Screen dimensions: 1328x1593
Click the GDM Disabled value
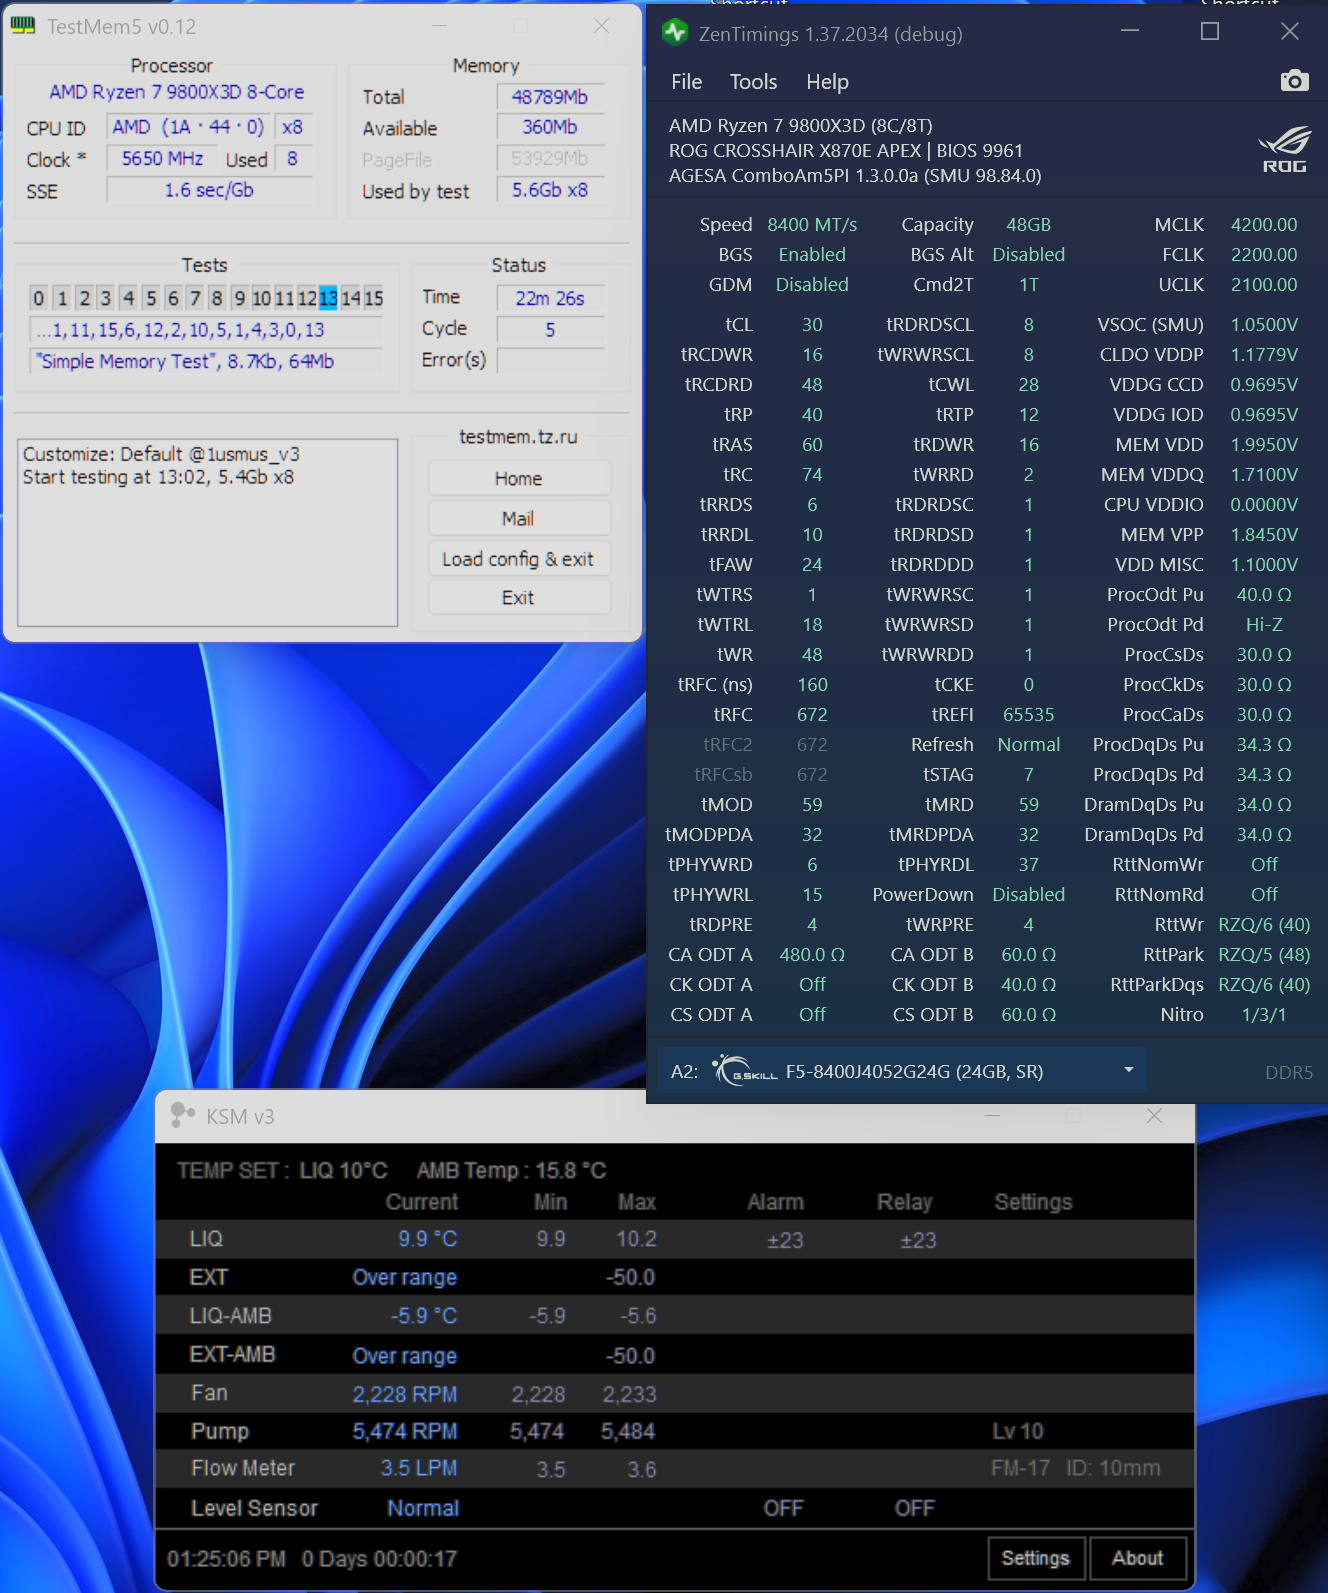click(x=812, y=285)
